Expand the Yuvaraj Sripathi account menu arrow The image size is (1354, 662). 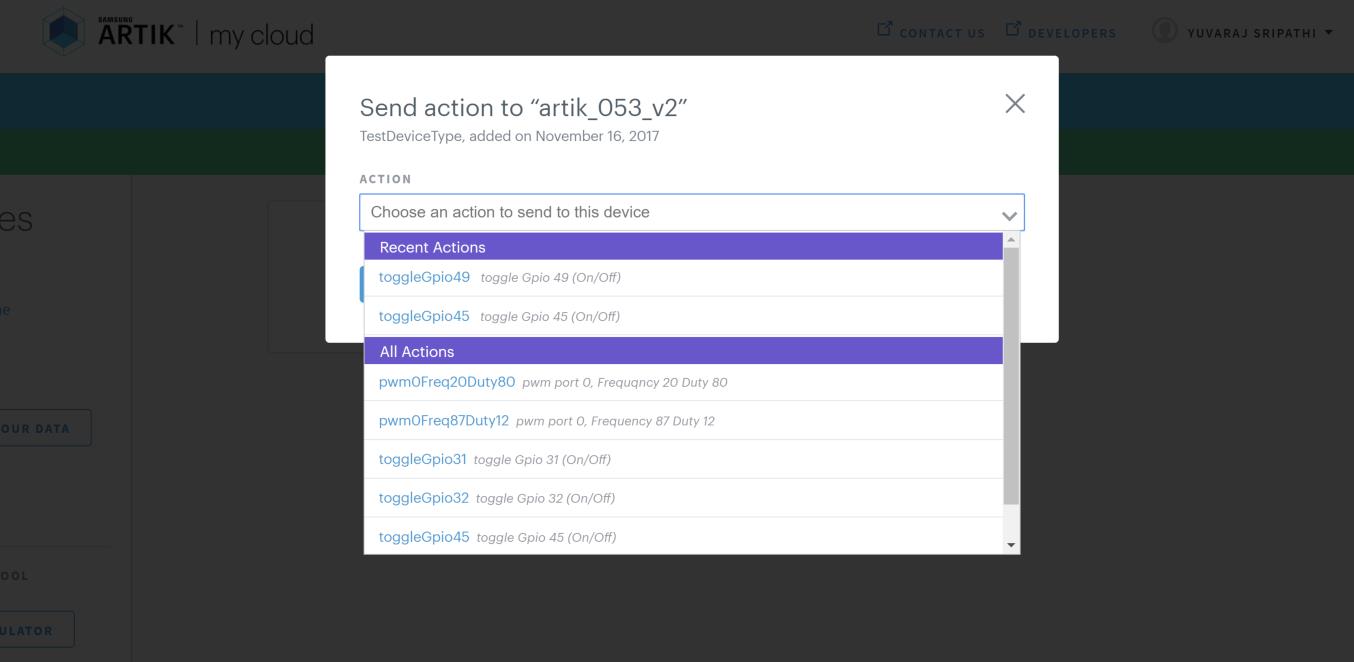pyautogui.click(x=1329, y=32)
